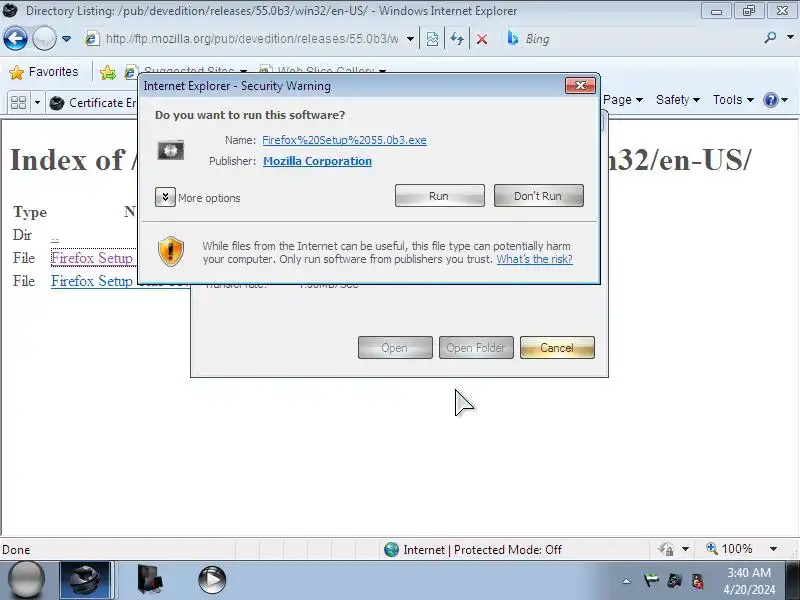Open the What's the risk? link

click(x=534, y=259)
